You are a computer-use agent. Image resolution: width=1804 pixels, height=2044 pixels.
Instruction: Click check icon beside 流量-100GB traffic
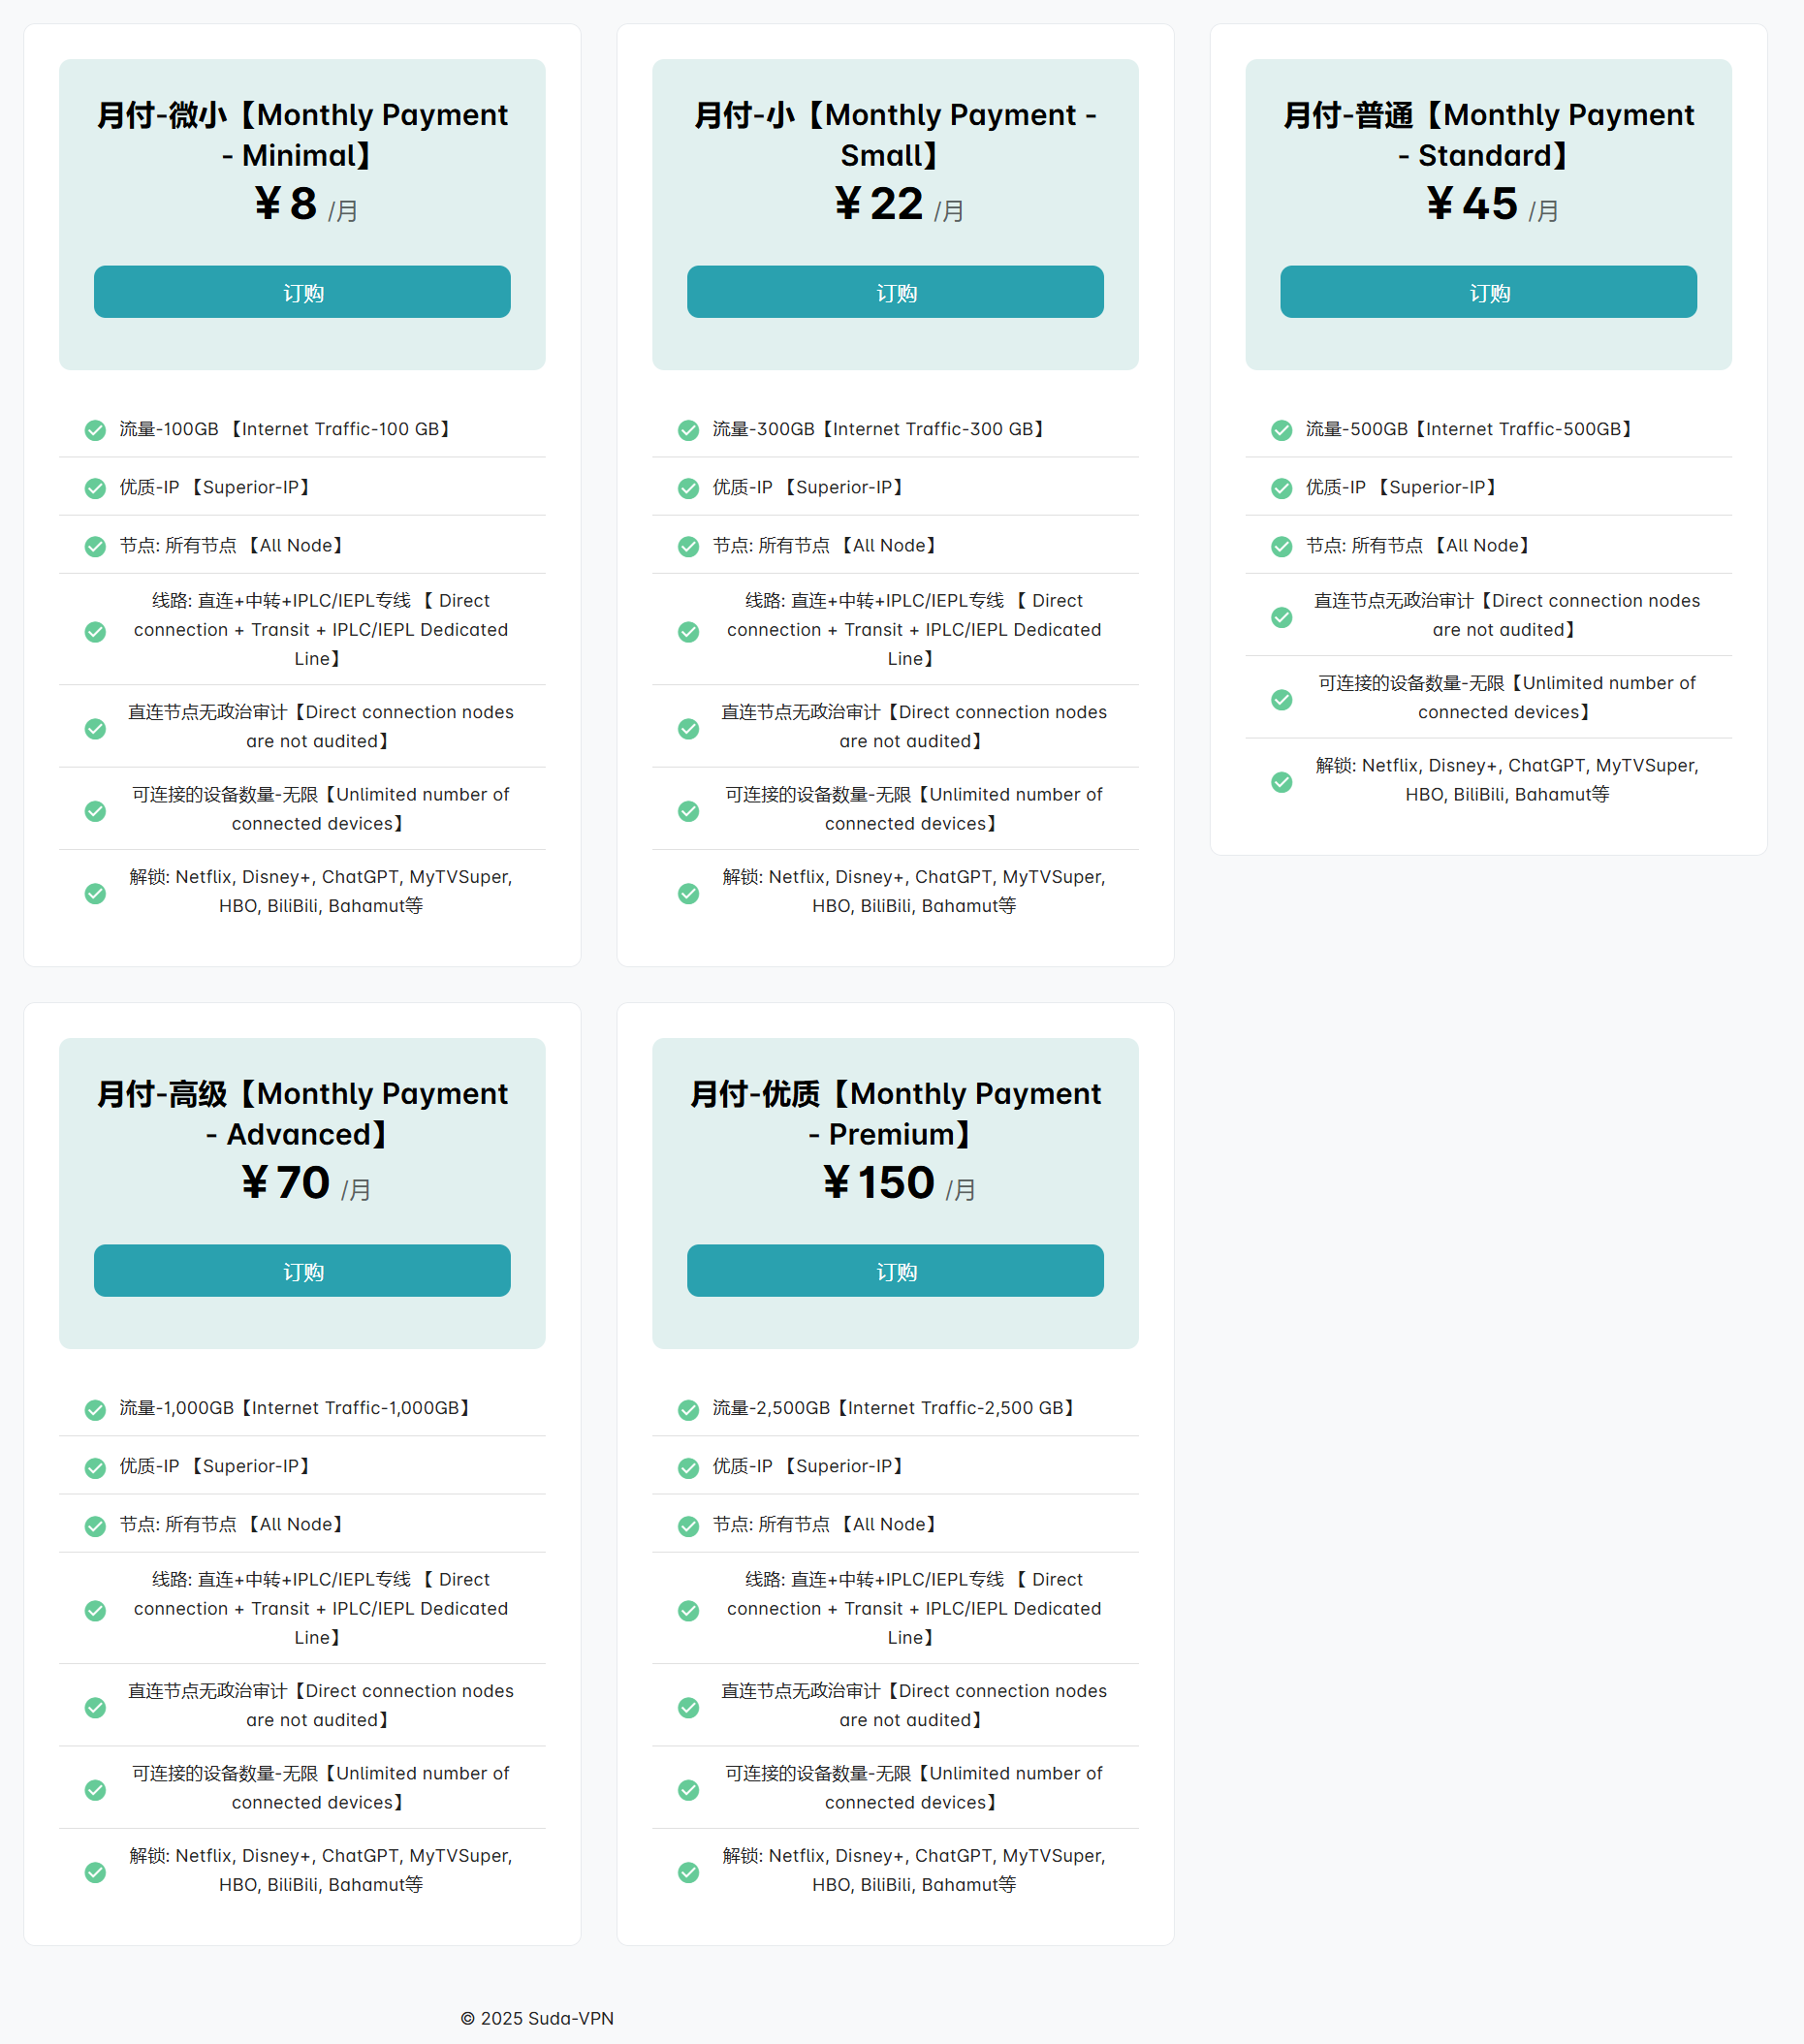95,430
